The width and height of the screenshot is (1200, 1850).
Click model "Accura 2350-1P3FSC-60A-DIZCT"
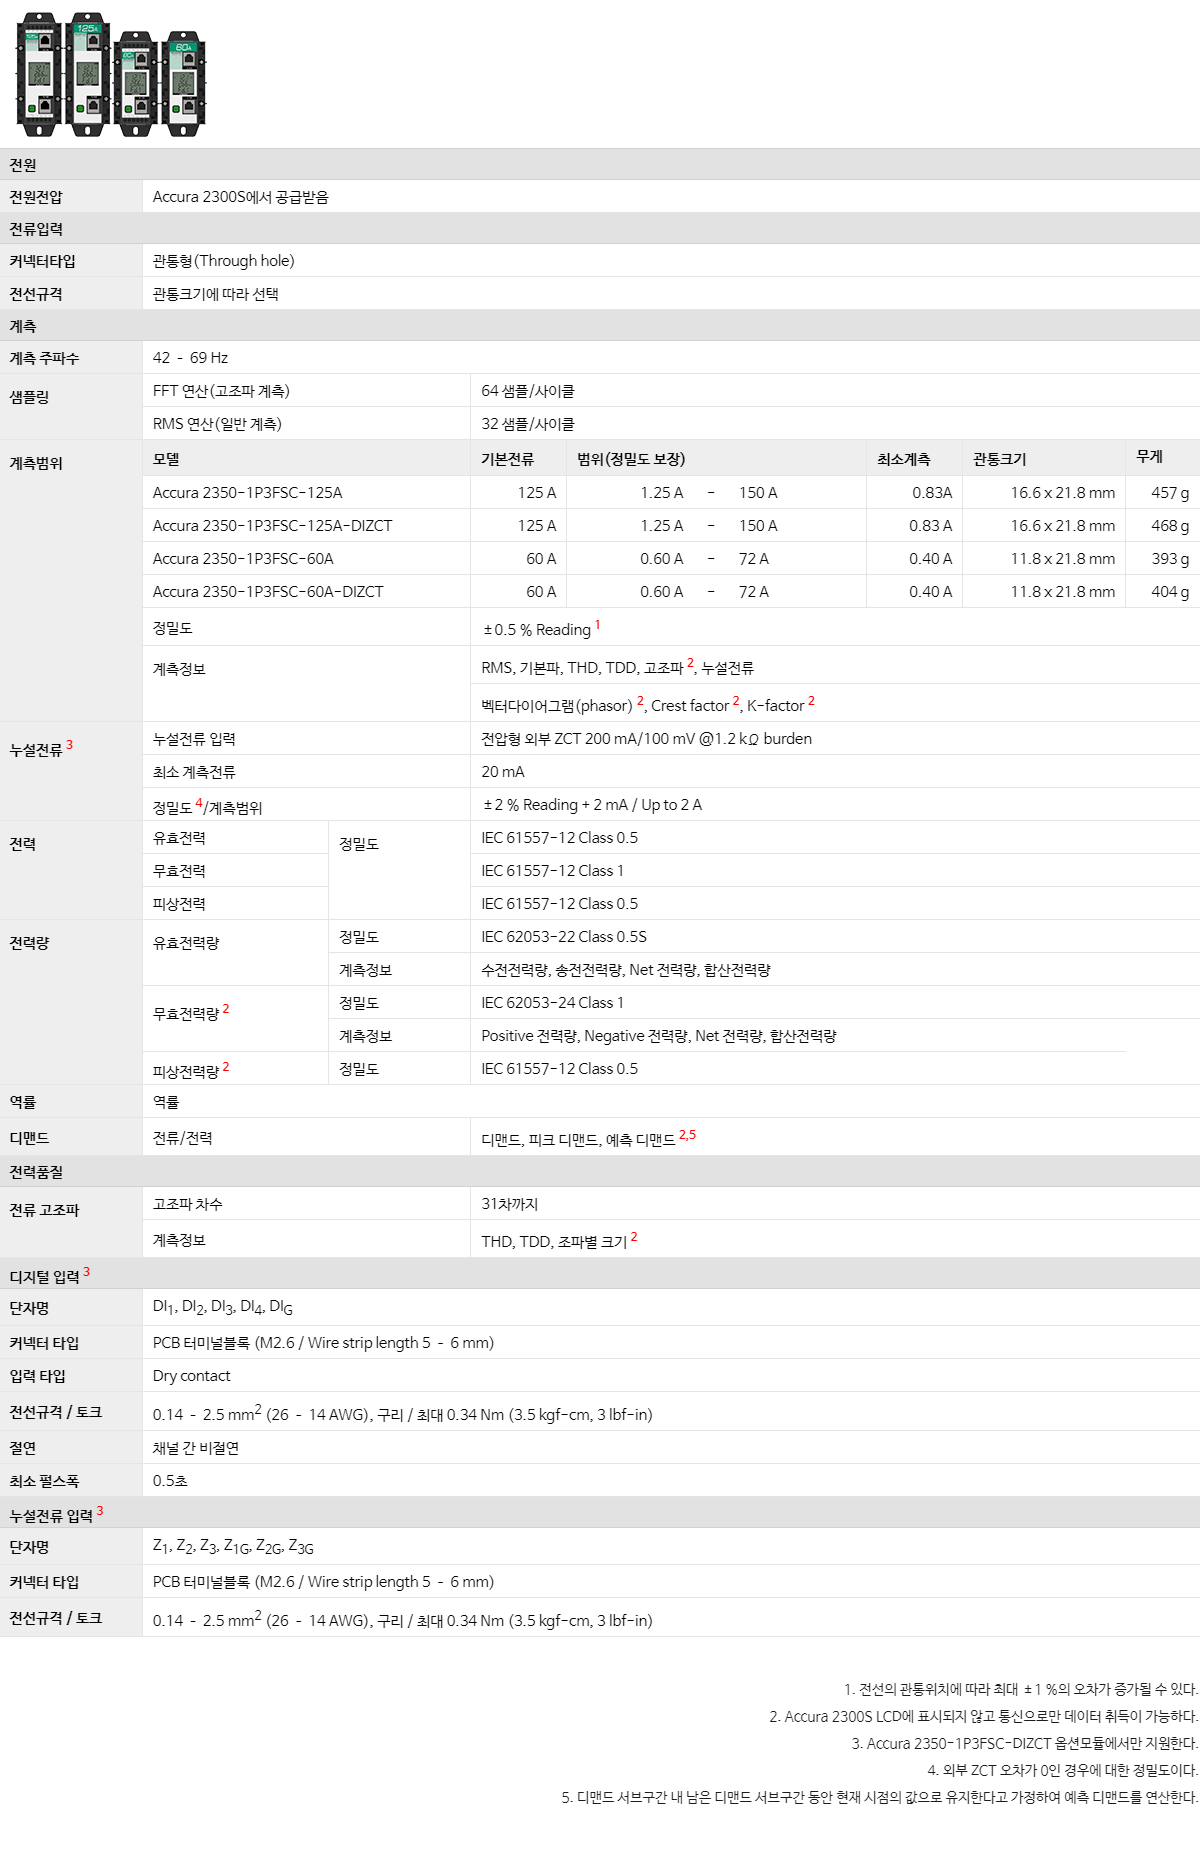[x=268, y=592]
